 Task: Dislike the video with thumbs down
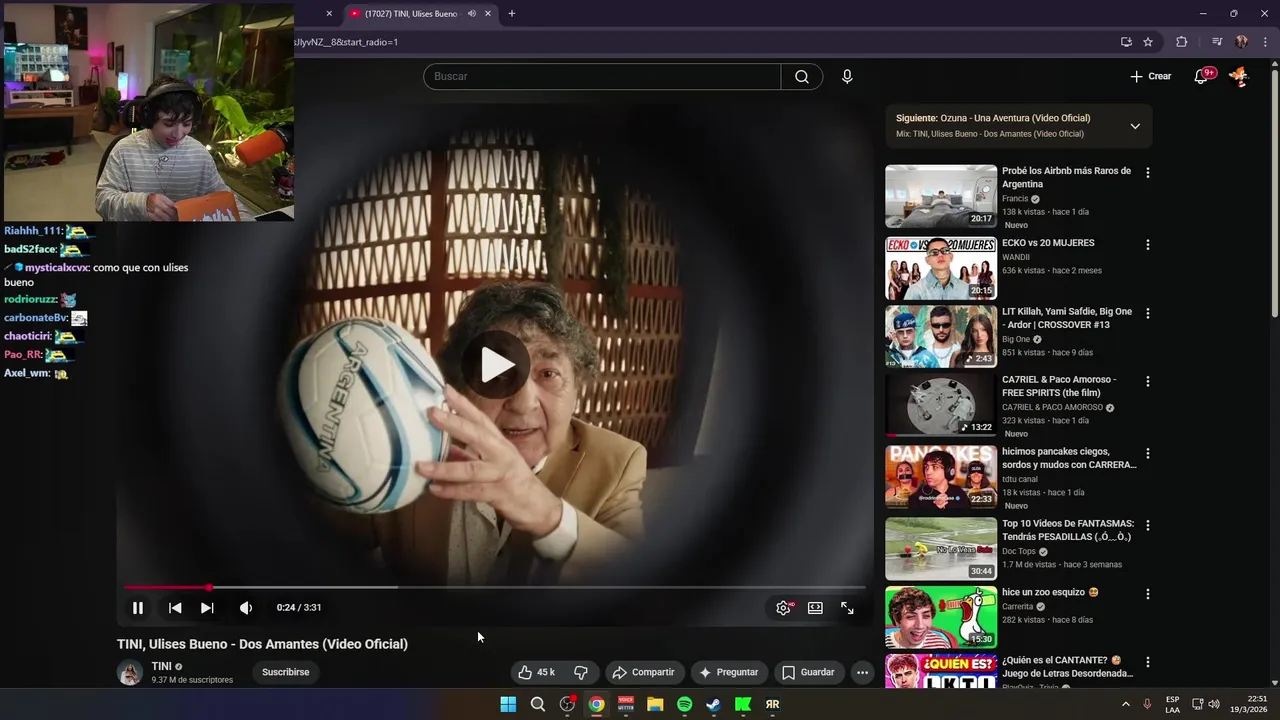pos(581,672)
